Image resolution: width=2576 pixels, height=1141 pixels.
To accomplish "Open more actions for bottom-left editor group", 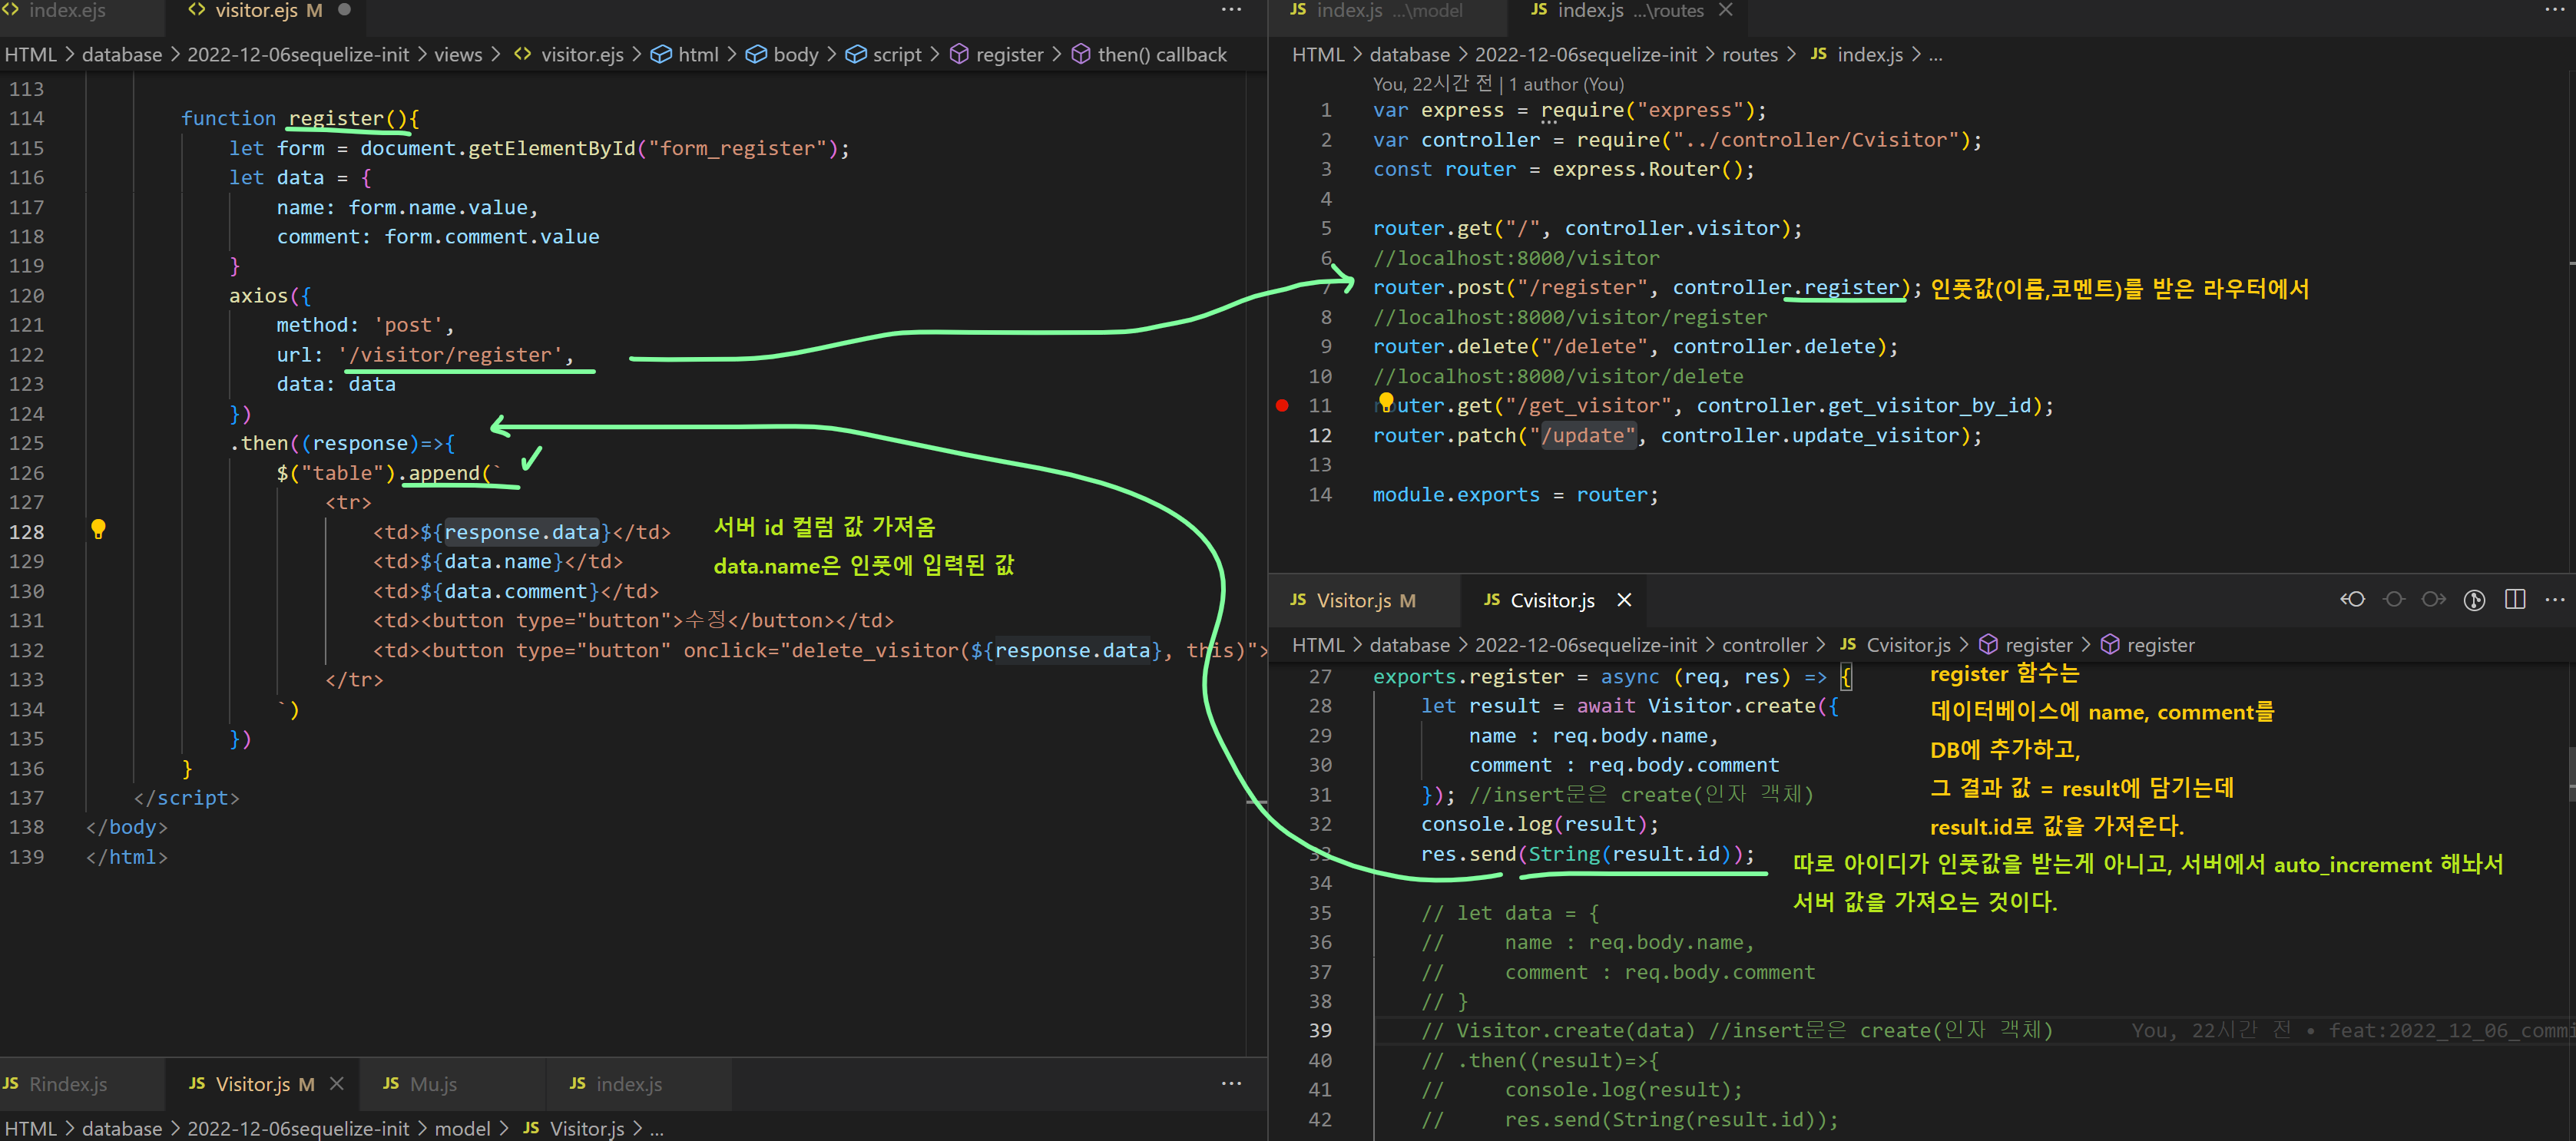I will coord(1231,1084).
